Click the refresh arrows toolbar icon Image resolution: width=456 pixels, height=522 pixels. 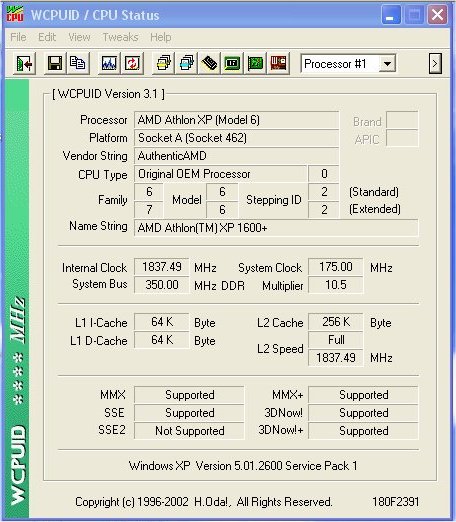click(132, 63)
